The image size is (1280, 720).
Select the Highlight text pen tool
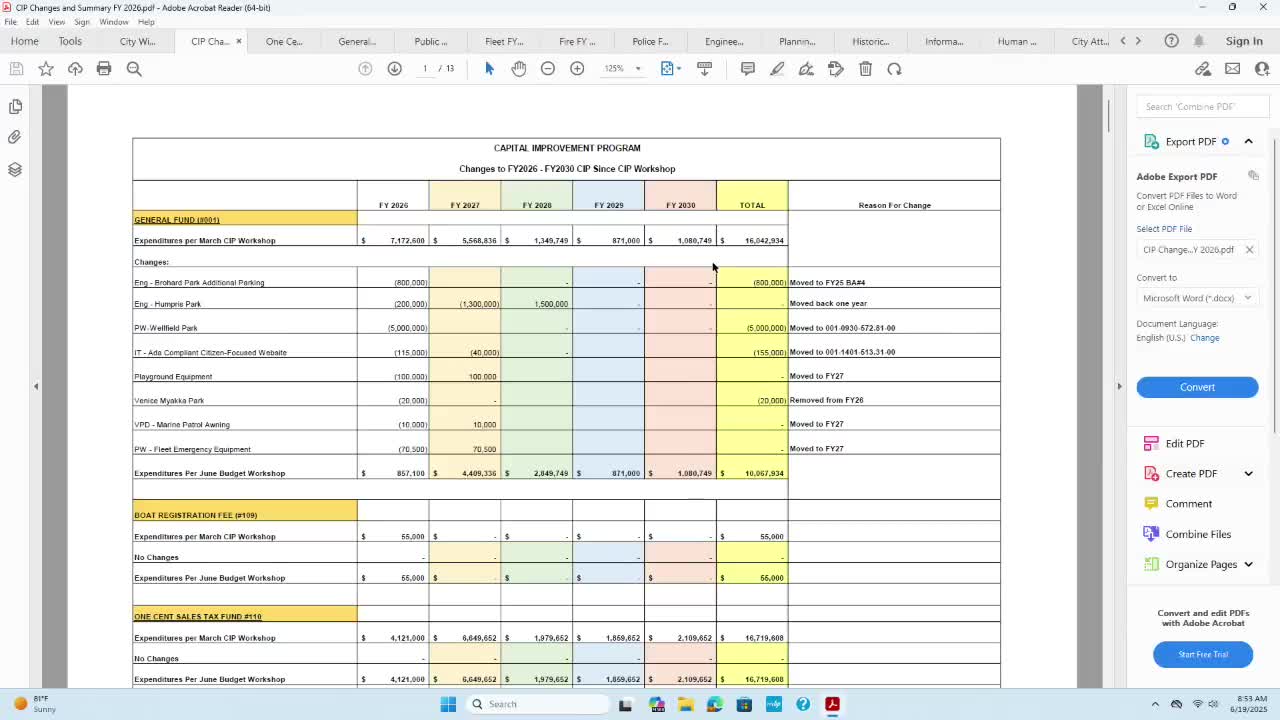tap(777, 69)
